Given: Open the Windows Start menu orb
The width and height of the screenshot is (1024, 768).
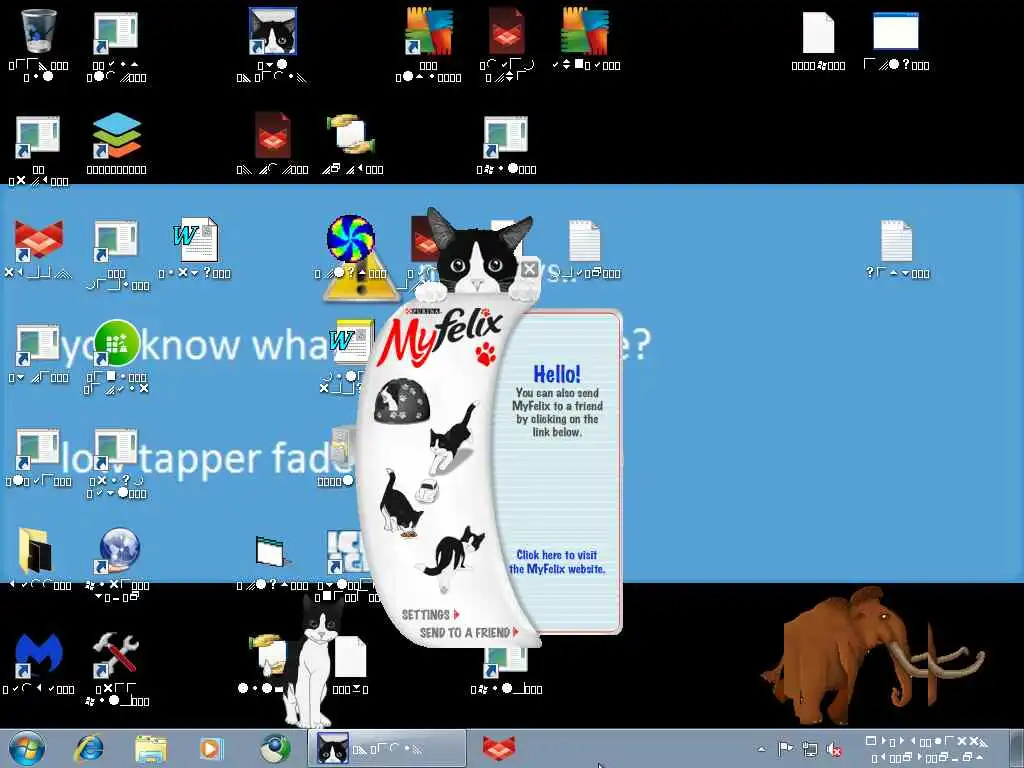Looking at the screenshot, I should [x=27, y=748].
